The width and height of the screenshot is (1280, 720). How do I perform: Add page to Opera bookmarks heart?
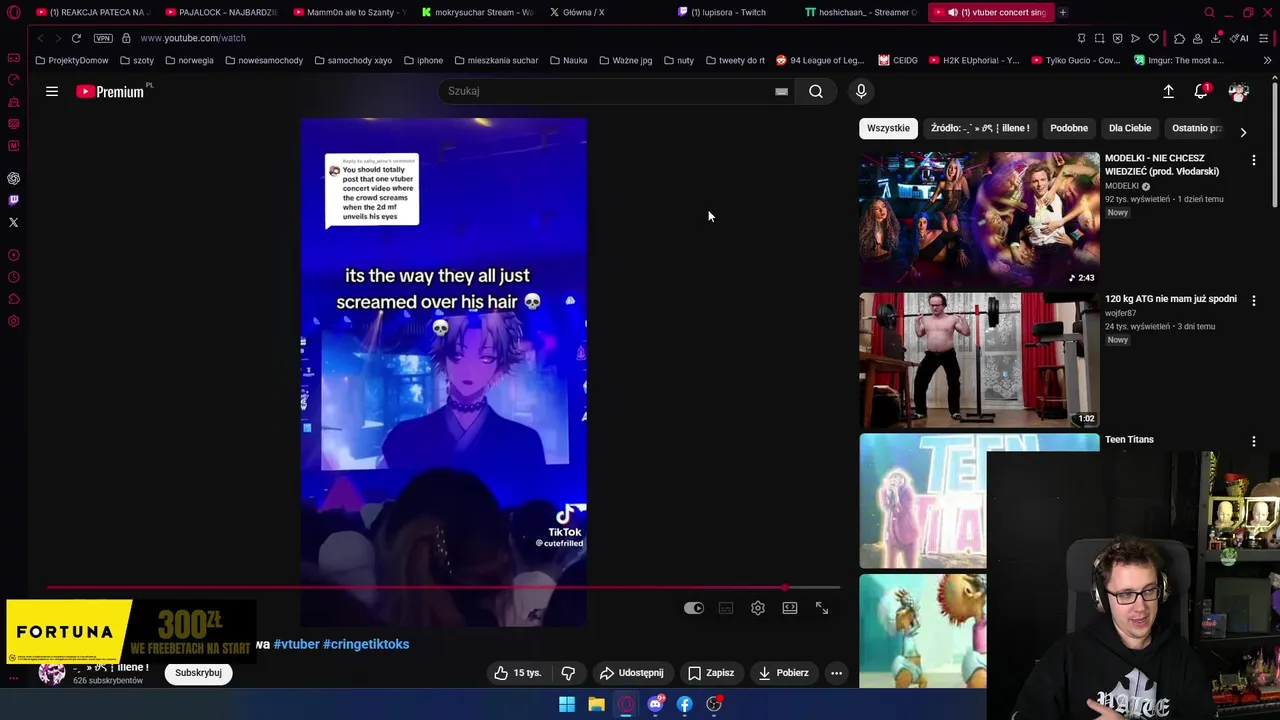click(x=1153, y=38)
